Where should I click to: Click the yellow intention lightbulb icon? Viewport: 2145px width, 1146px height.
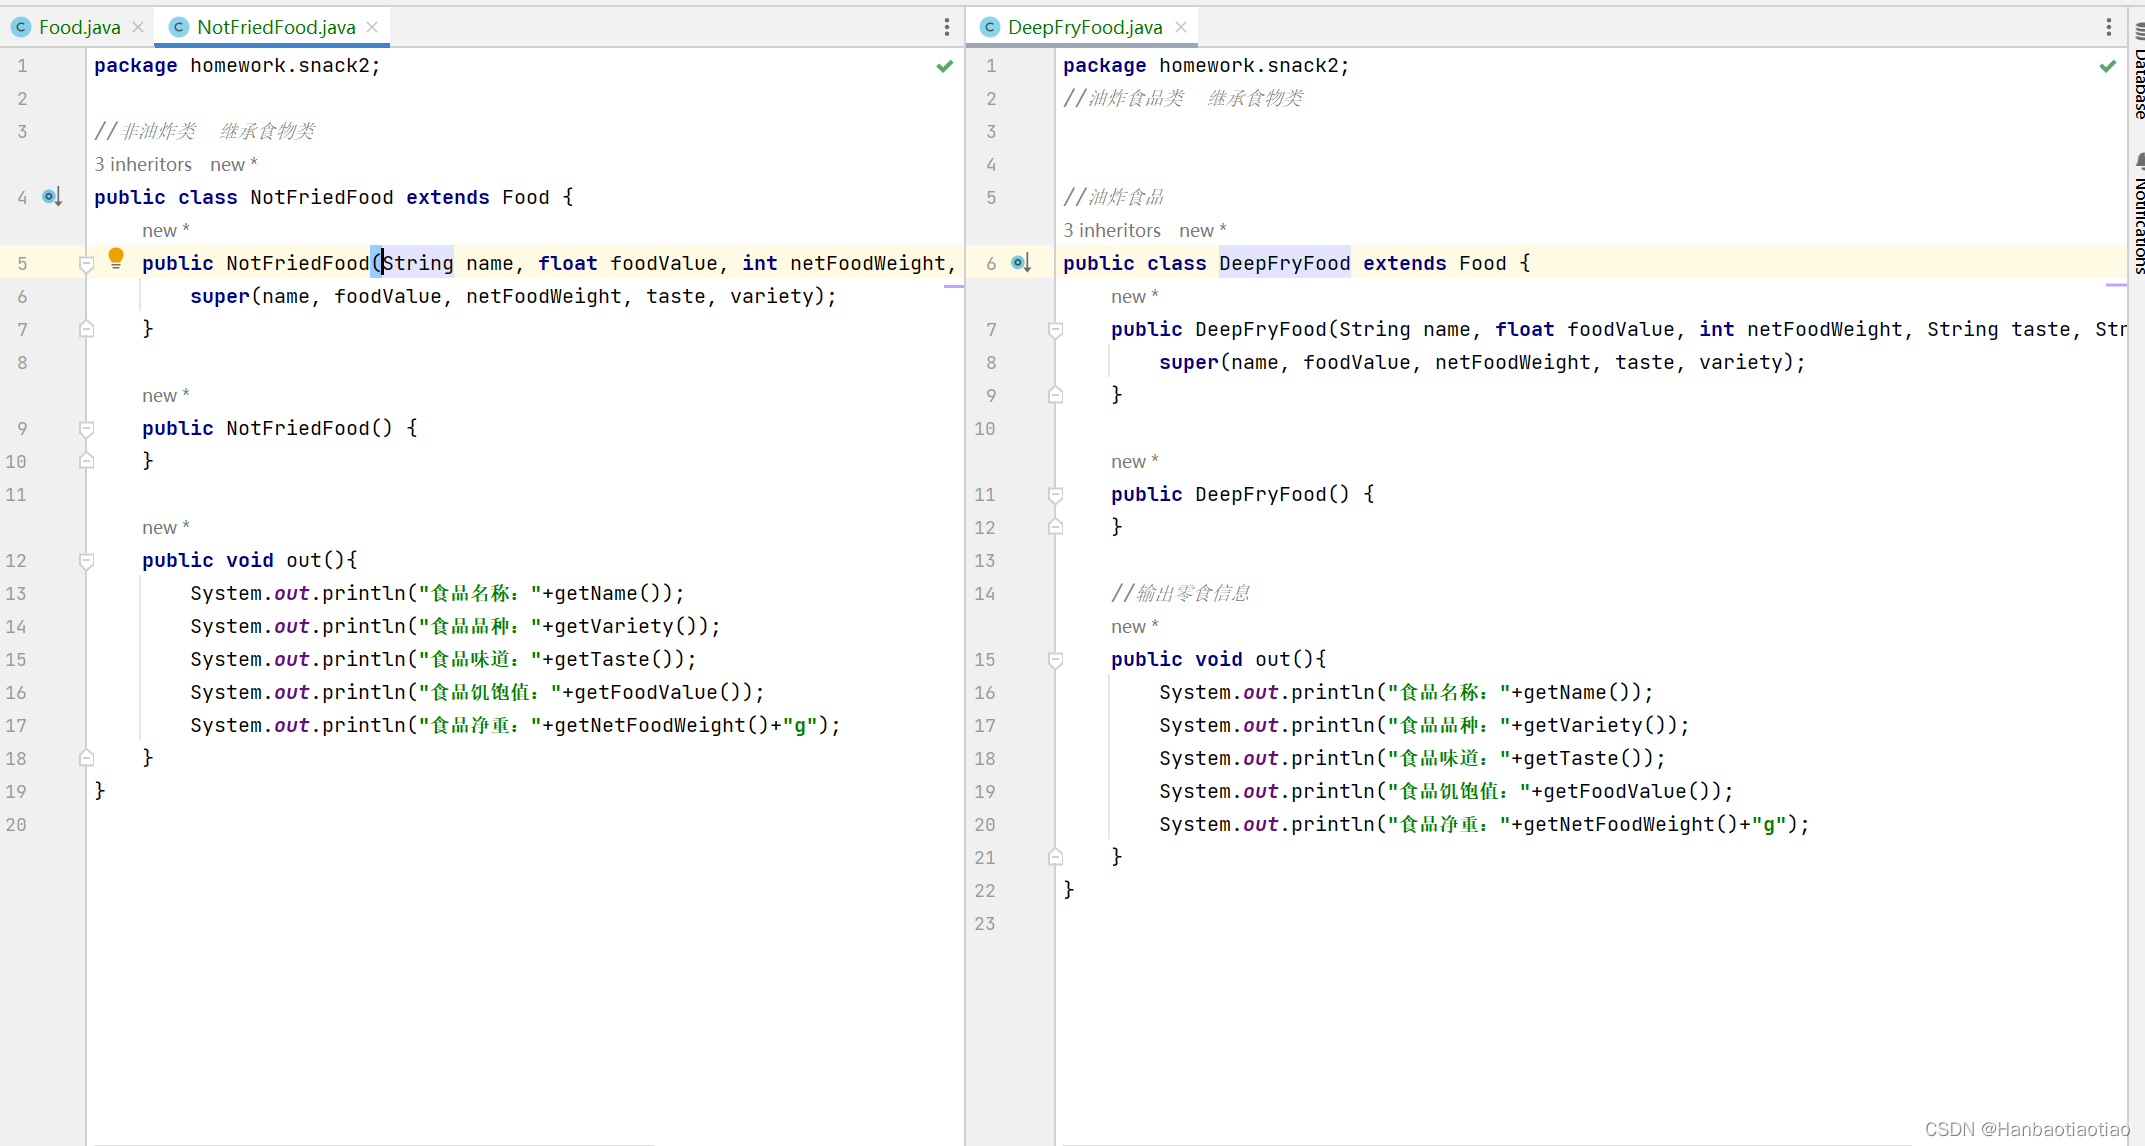(x=116, y=258)
